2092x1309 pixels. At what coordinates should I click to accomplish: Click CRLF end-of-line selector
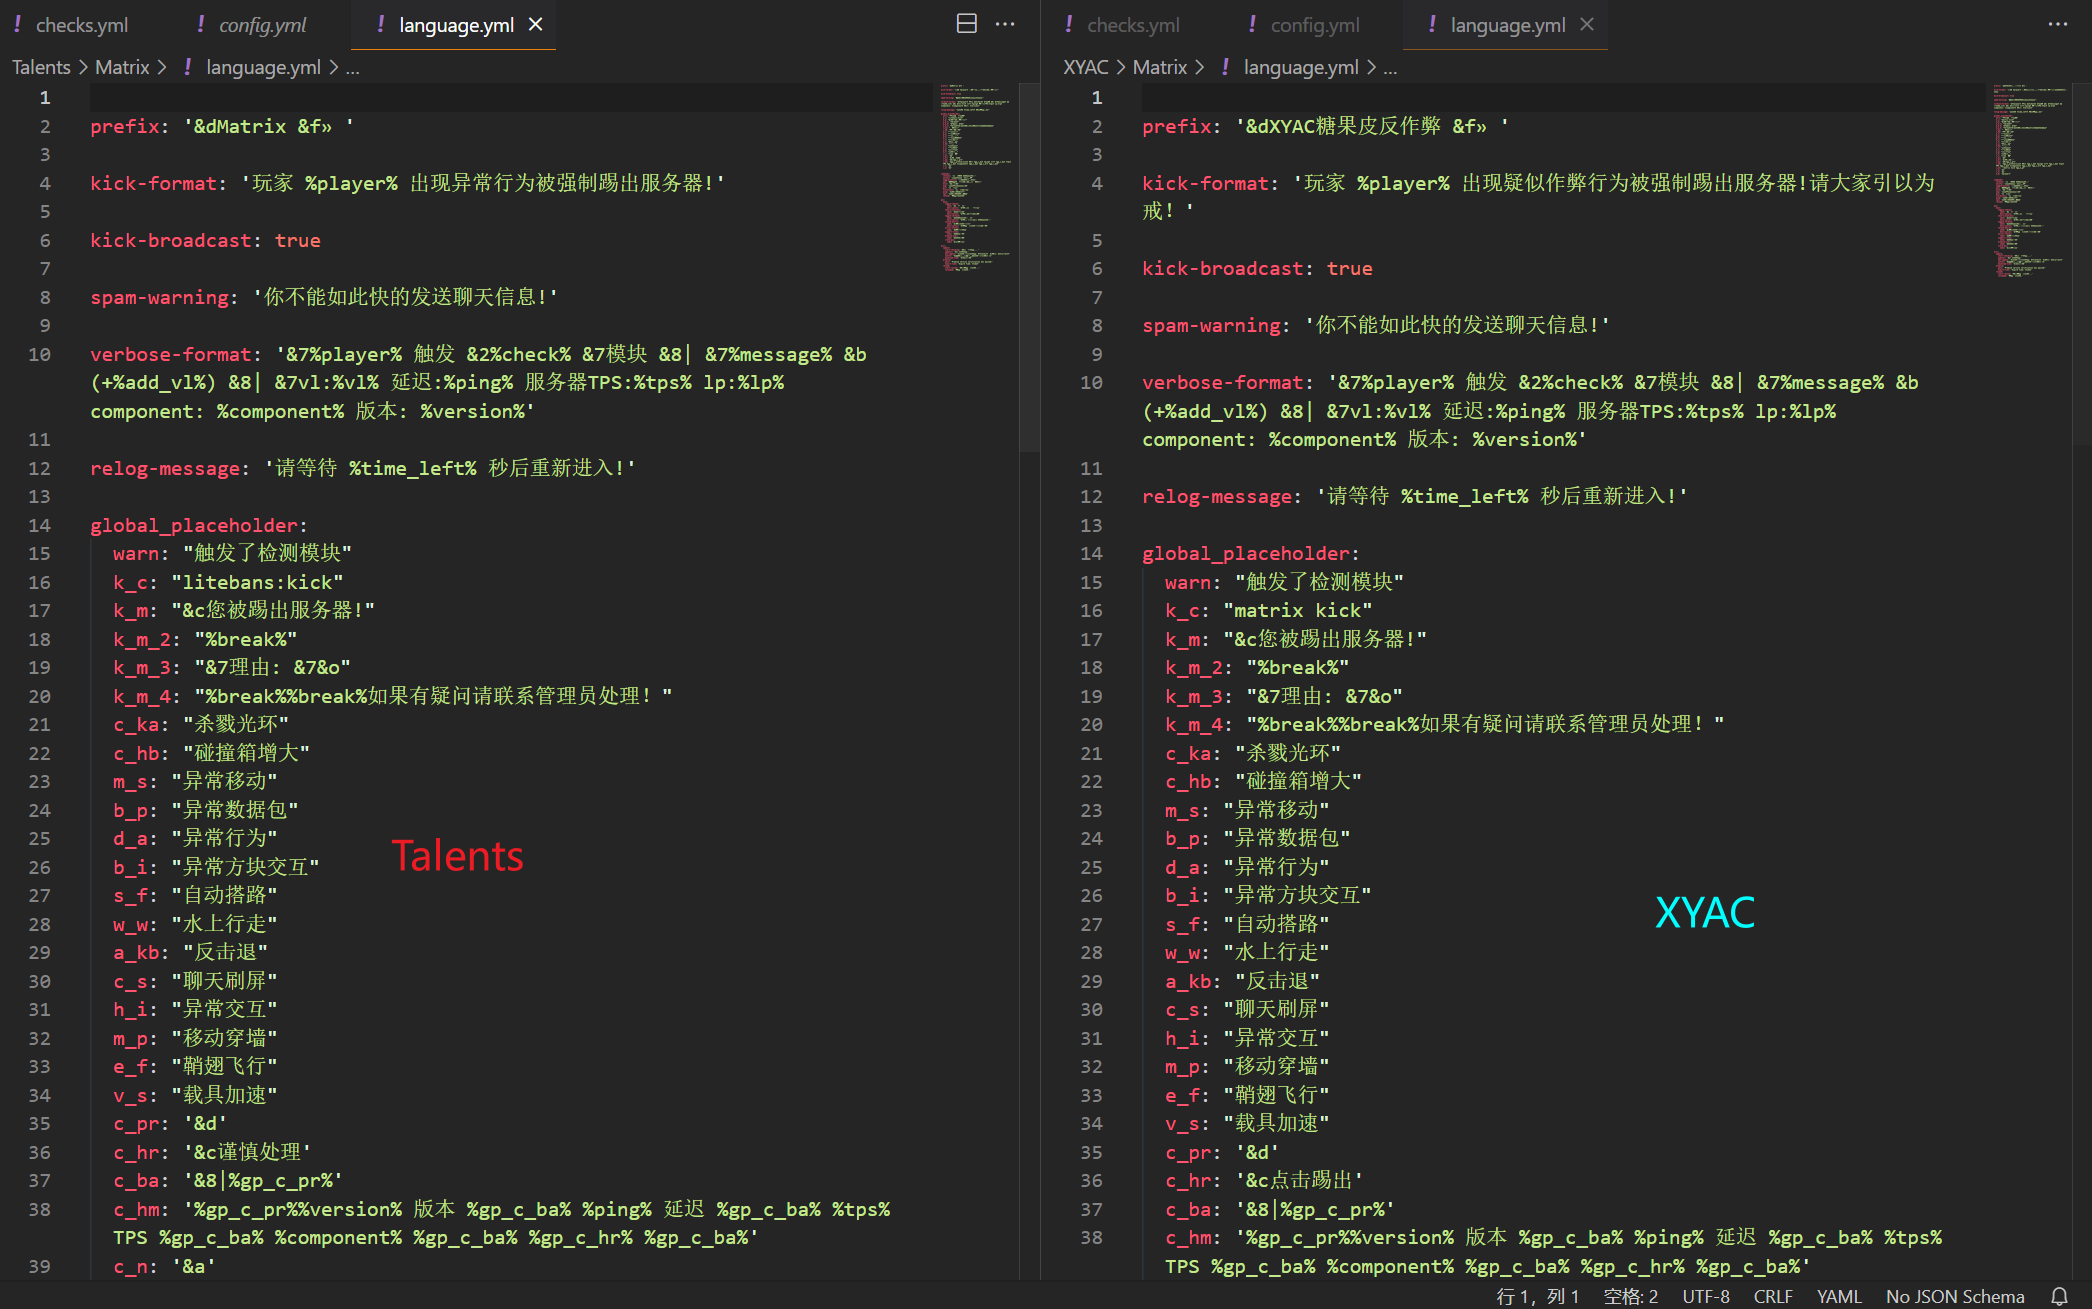1772,1296
